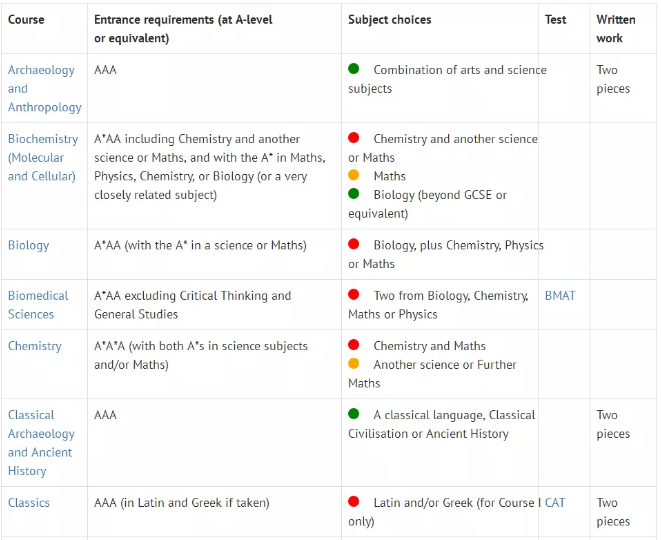Viewport: 661px width, 540px height.
Task: Click red dot beside Two from Biology, Chemistry
Action: (354, 294)
